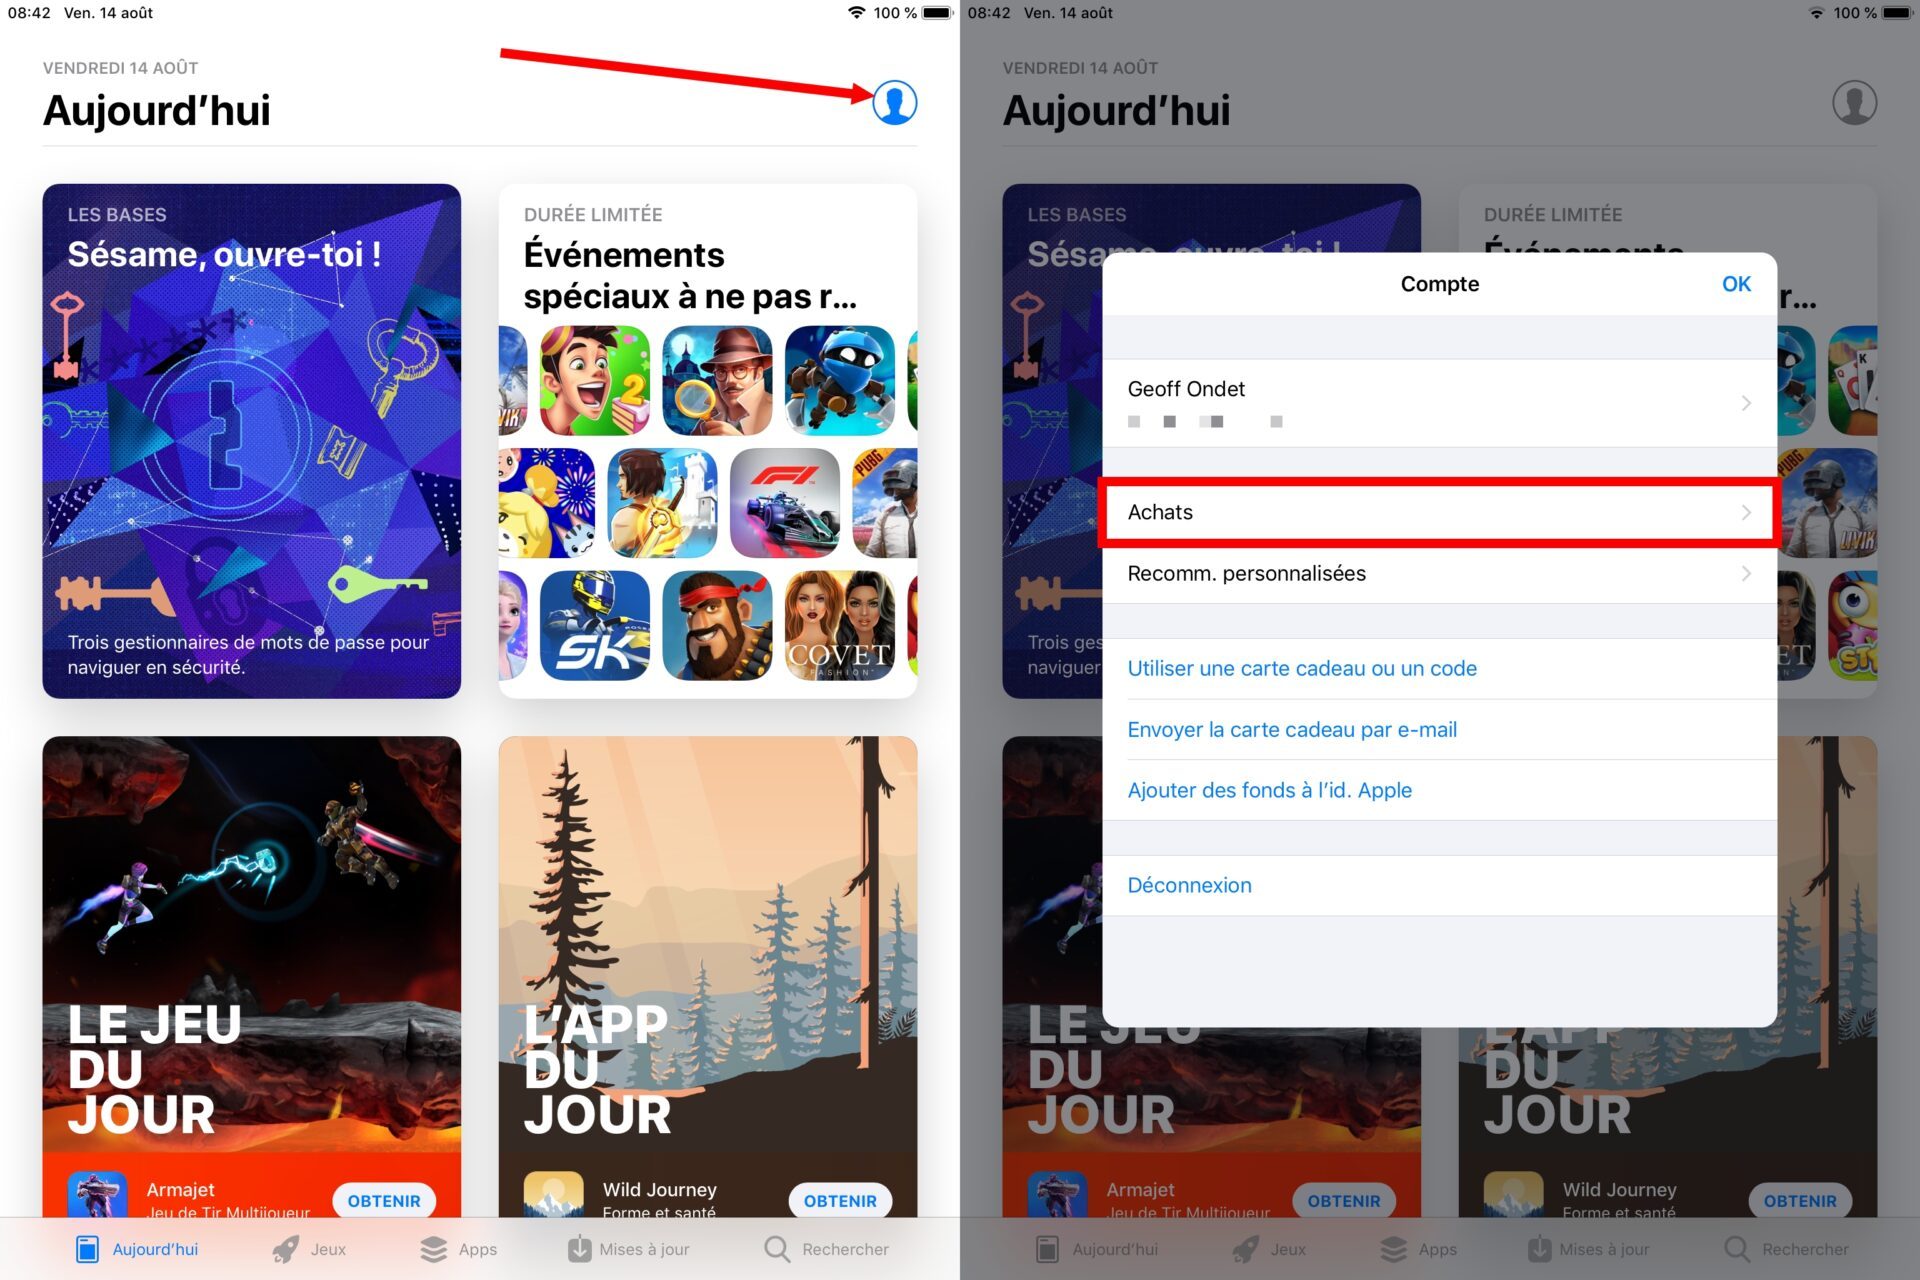Image resolution: width=1920 pixels, height=1280 pixels.
Task: Expand the Recomm. personnalisées chevron
Action: pyautogui.click(x=1746, y=573)
